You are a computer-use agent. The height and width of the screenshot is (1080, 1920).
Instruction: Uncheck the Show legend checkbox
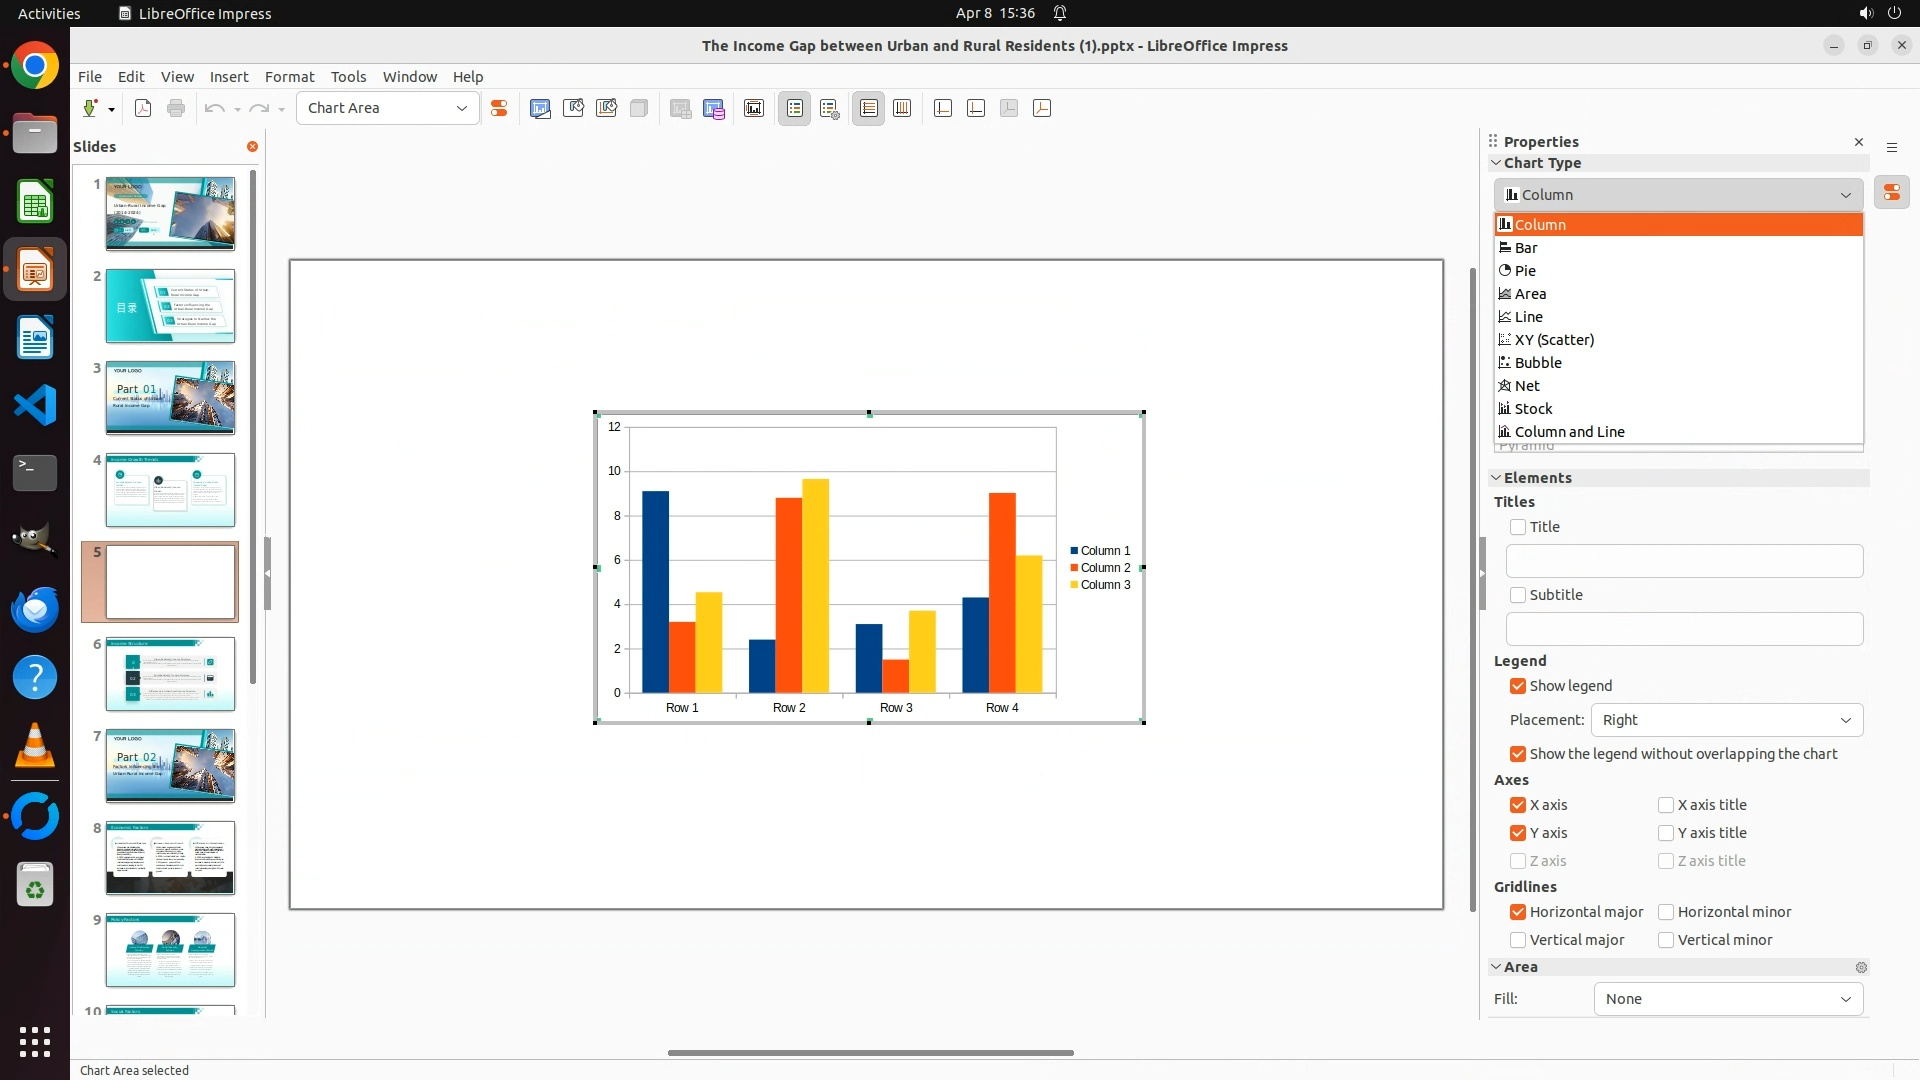(x=1518, y=686)
